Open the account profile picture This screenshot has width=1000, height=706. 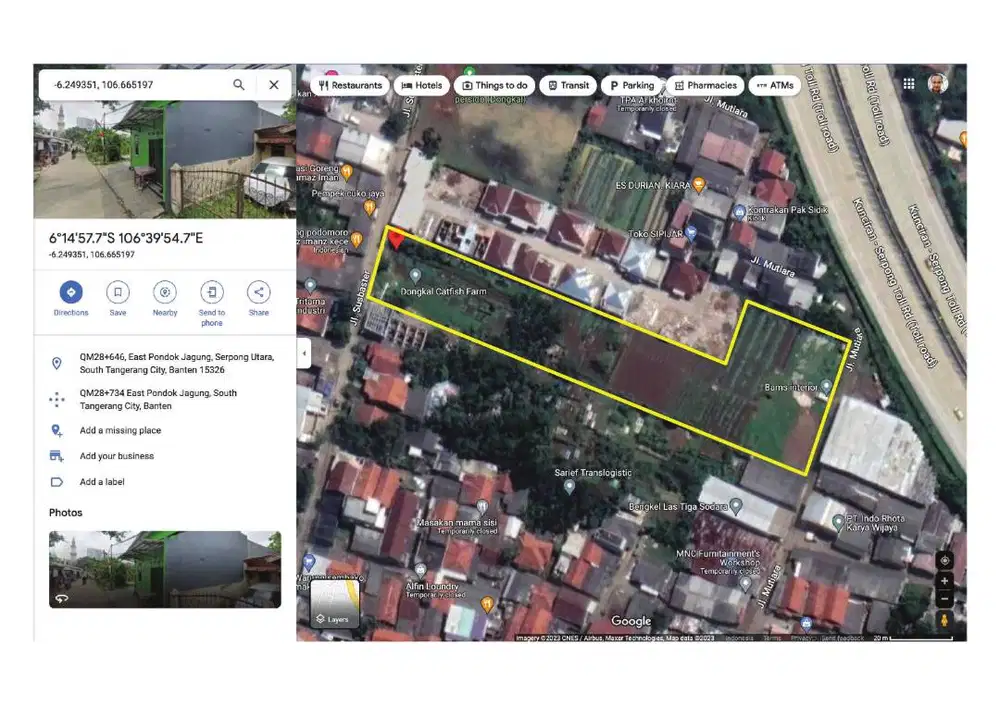click(x=938, y=84)
